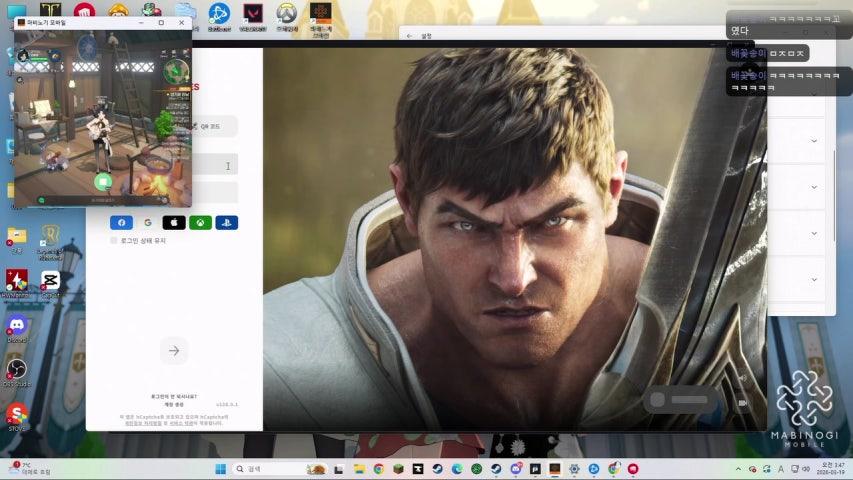Sign in using the Apple icon
This screenshot has height=480, width=853.
174,222
